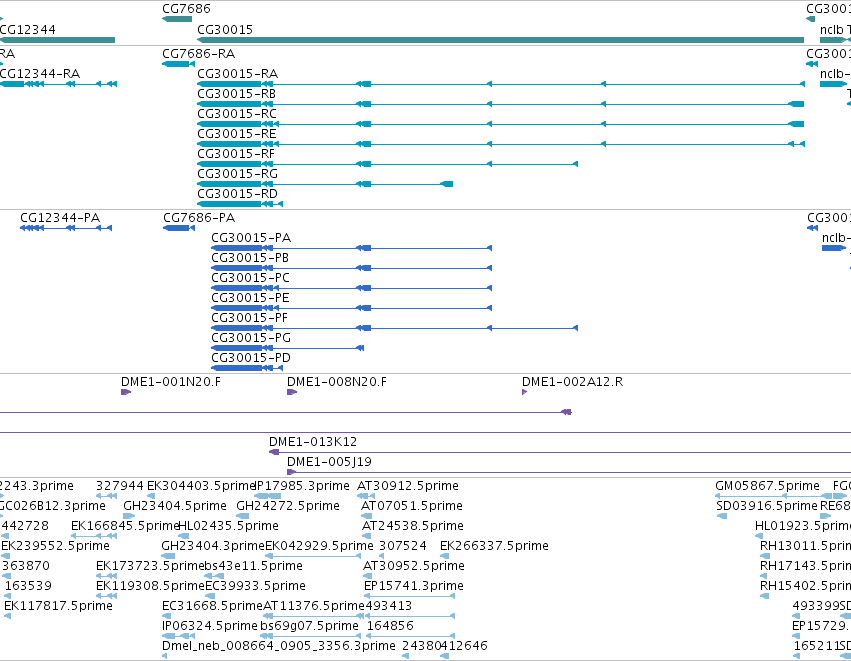Select EST EK304403.5prime
Screen dimensions: 851x661
click(201, 486)
